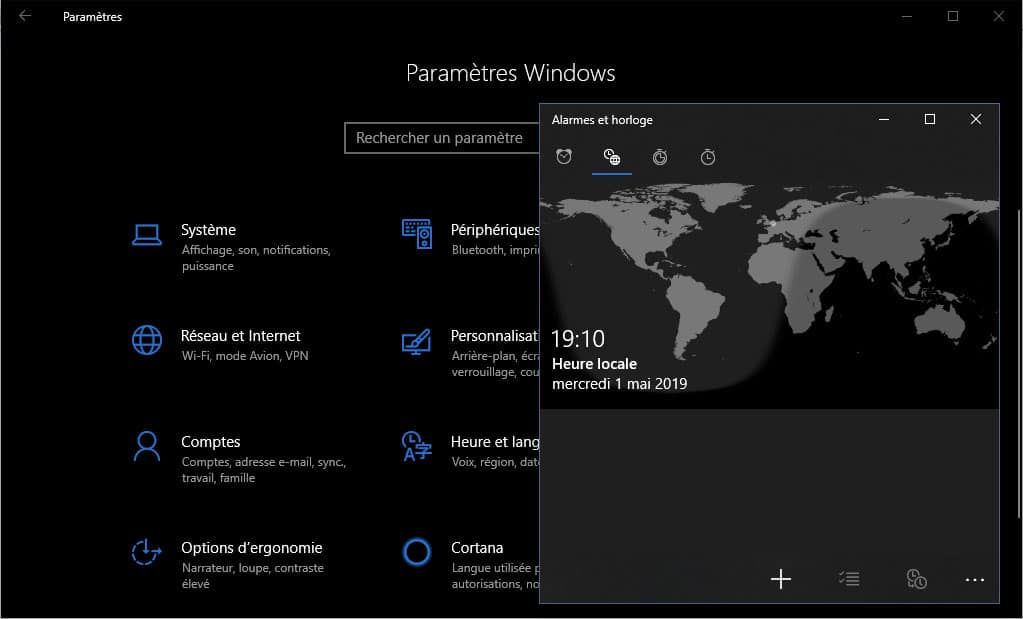Open Options d'ergonomie settings label
1023x619 pixels.
(x=251, y=548)
